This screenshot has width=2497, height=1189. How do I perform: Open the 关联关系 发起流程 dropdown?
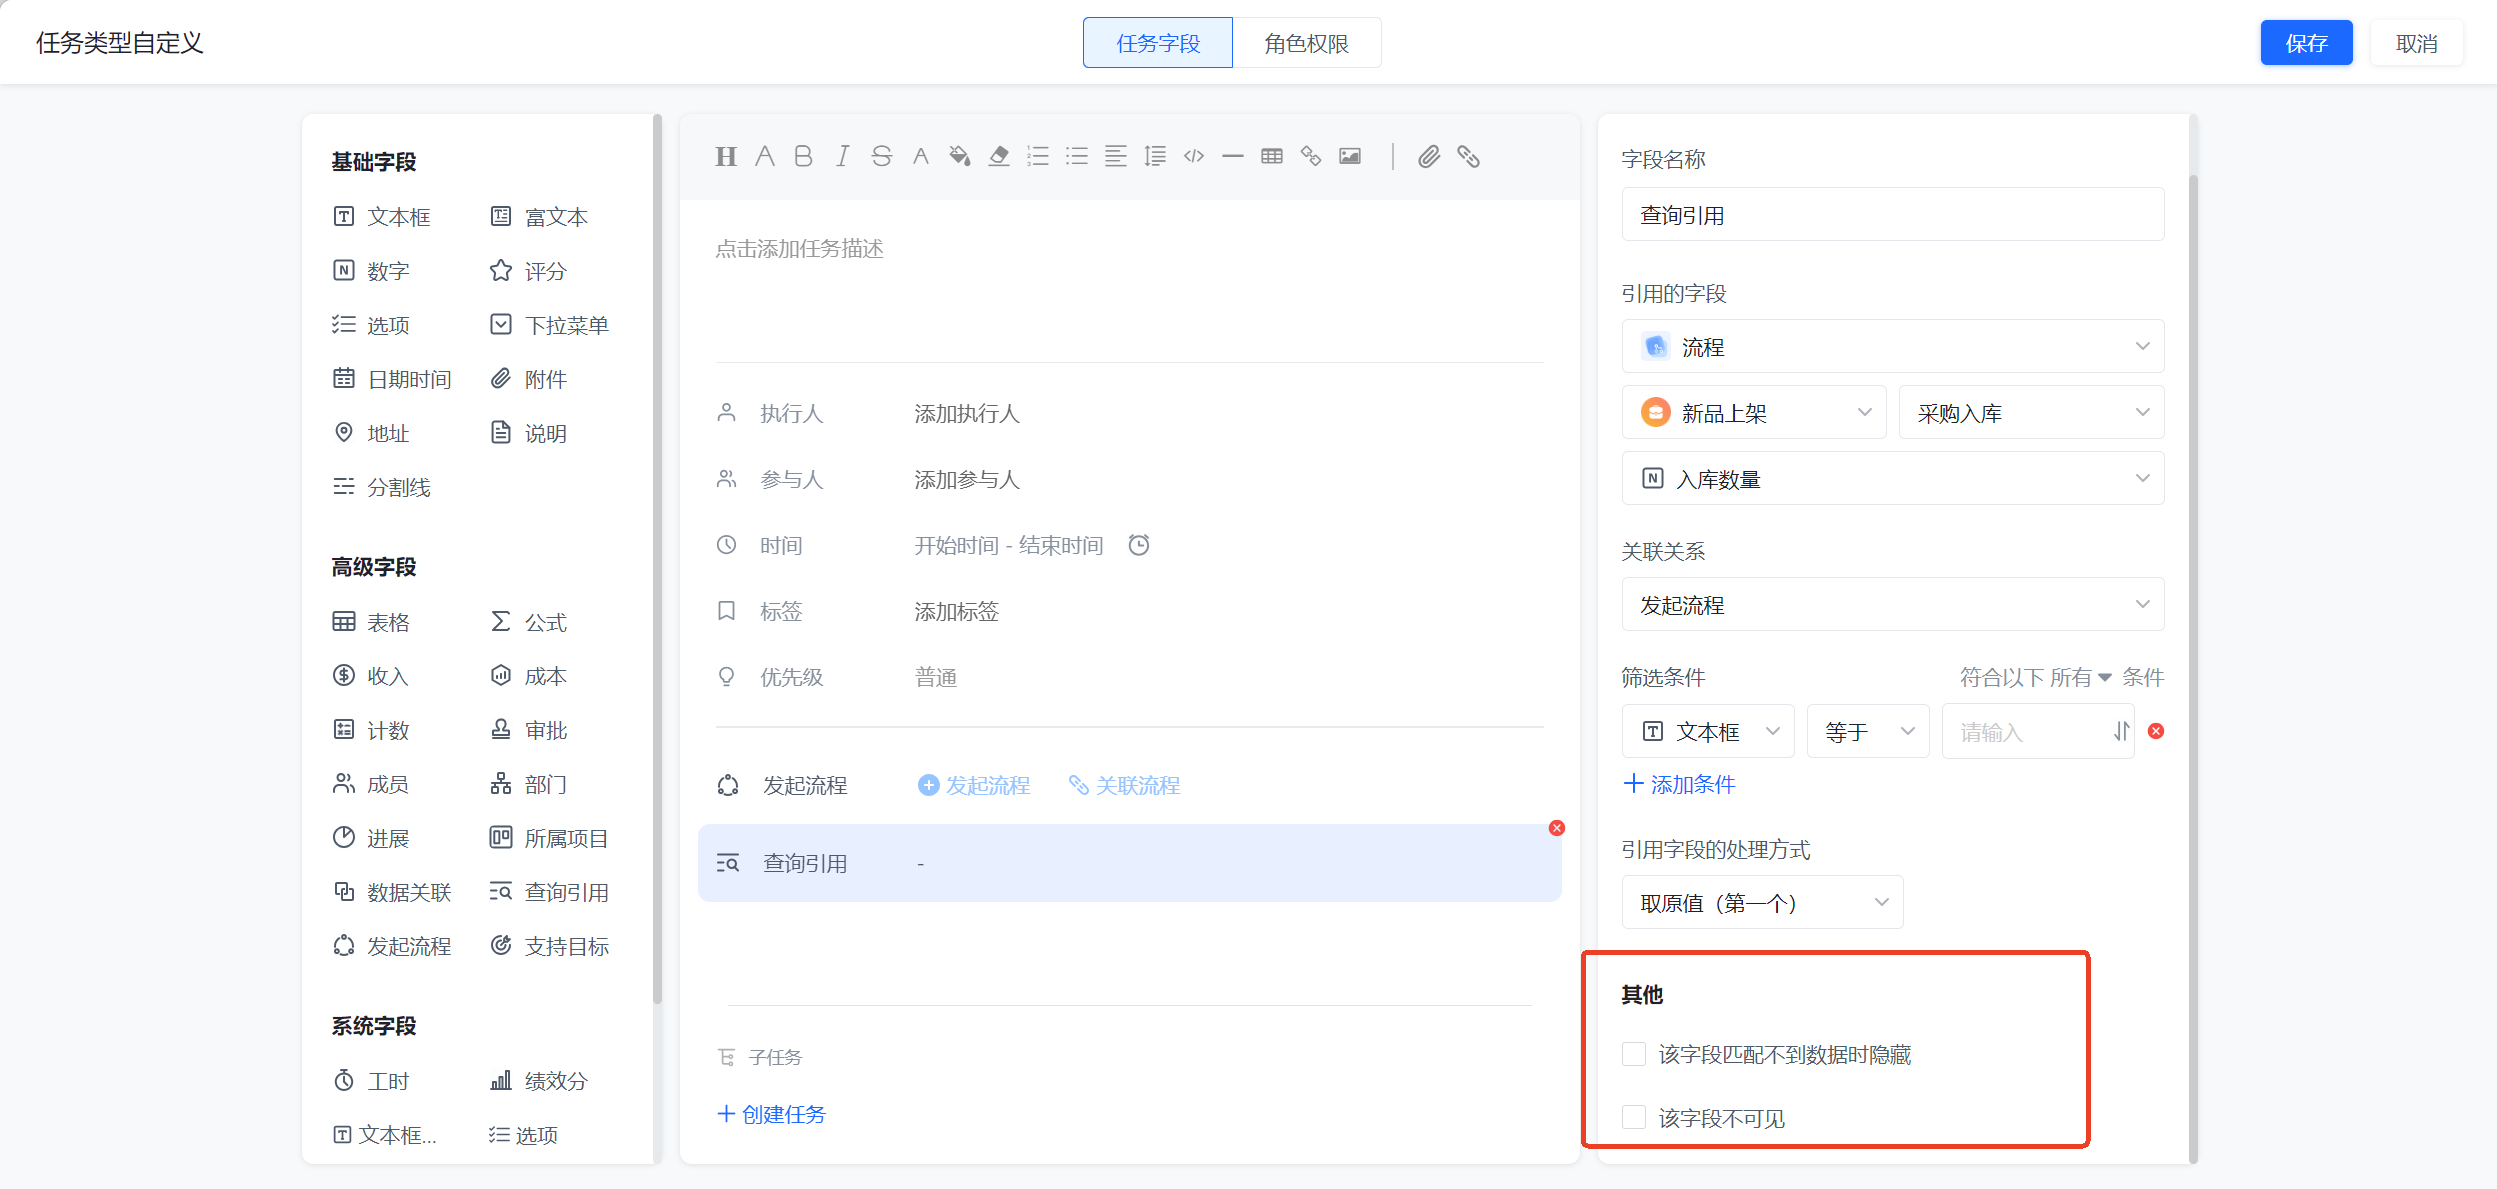[1892, 604]
